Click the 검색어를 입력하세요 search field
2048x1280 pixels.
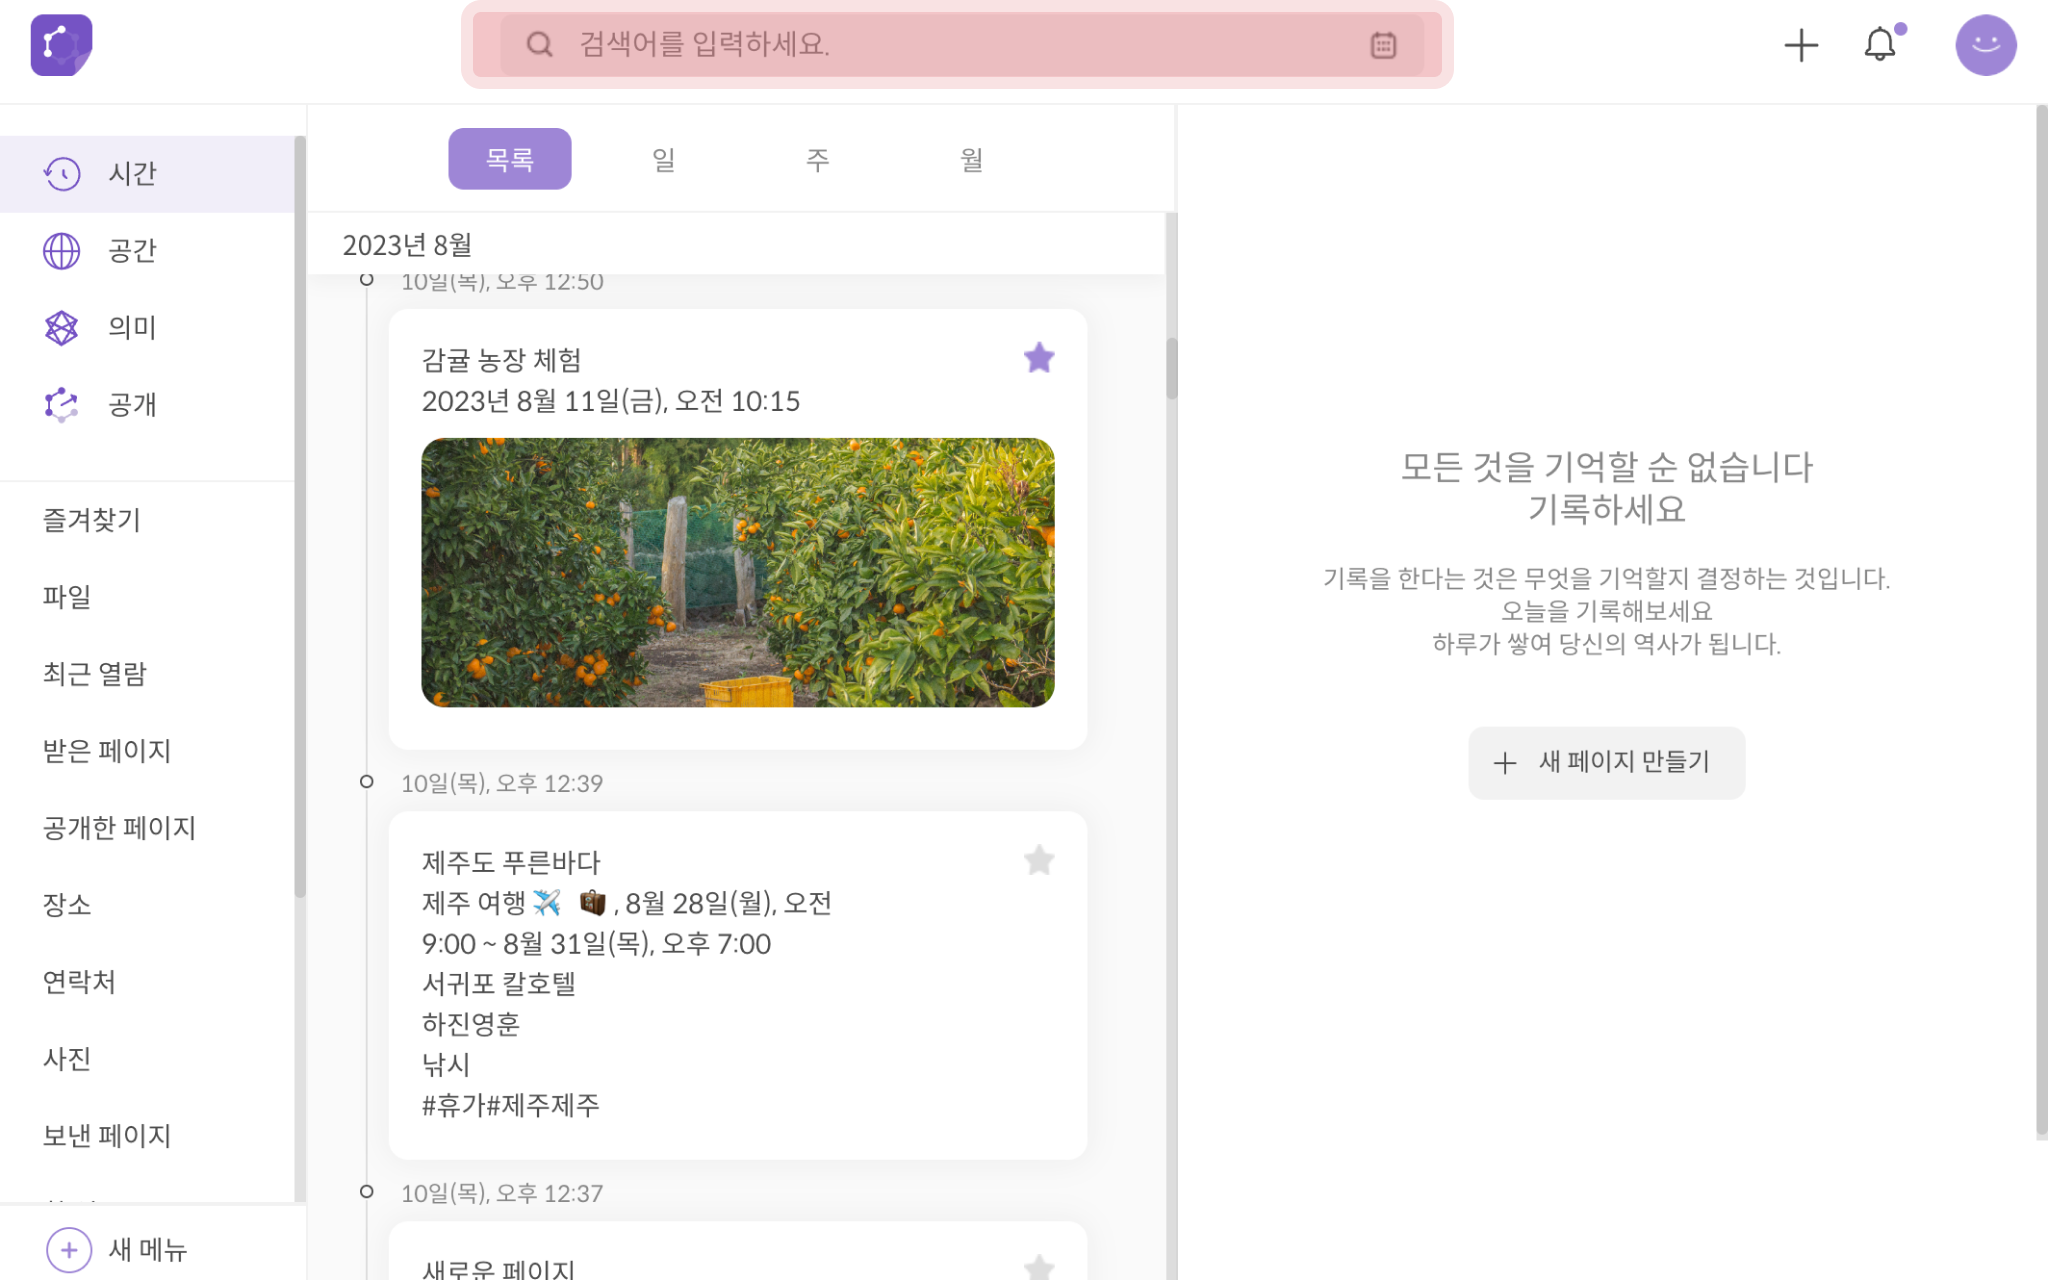[960, 45]
